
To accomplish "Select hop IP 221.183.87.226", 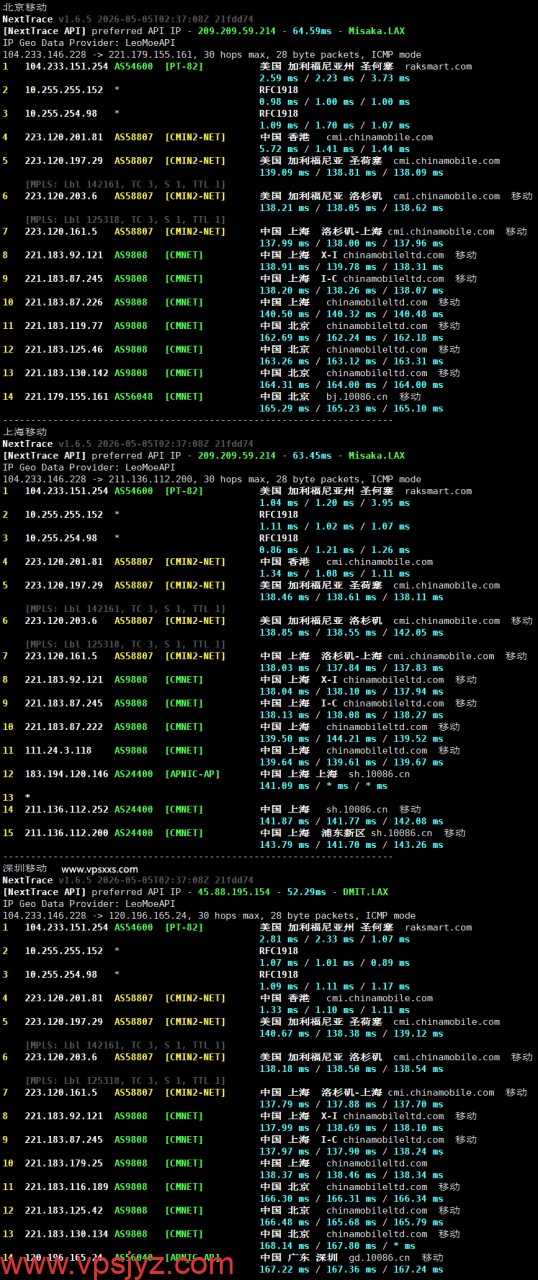I will tap(63, 302).
